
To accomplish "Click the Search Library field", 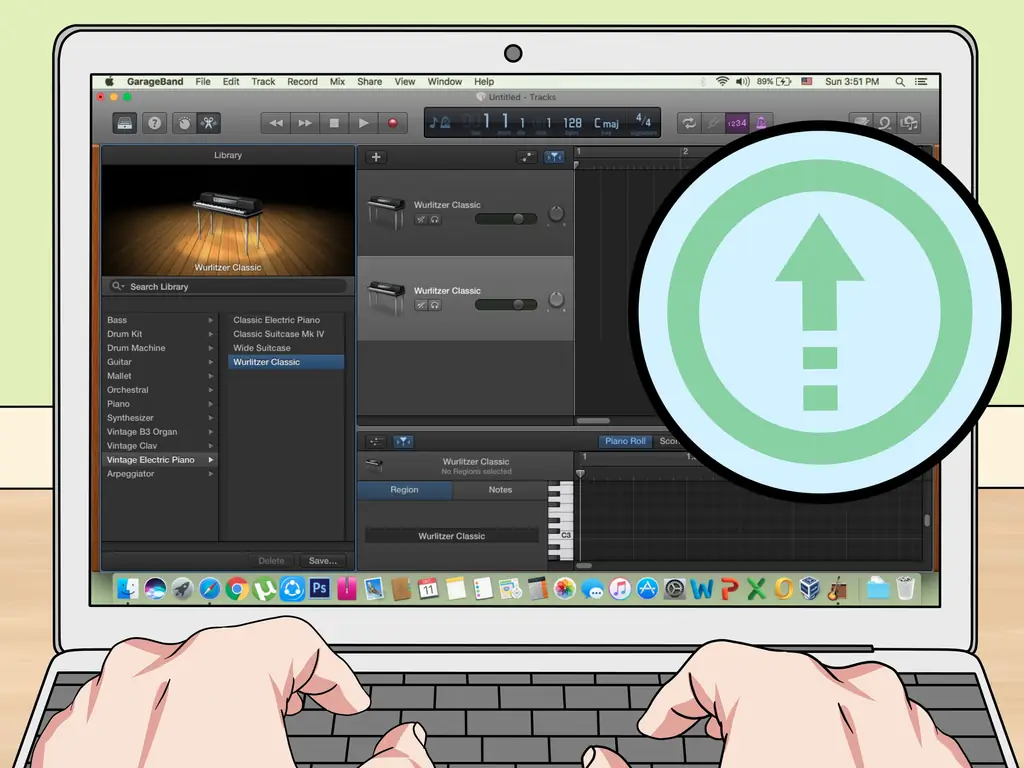I will click(227, 286).
